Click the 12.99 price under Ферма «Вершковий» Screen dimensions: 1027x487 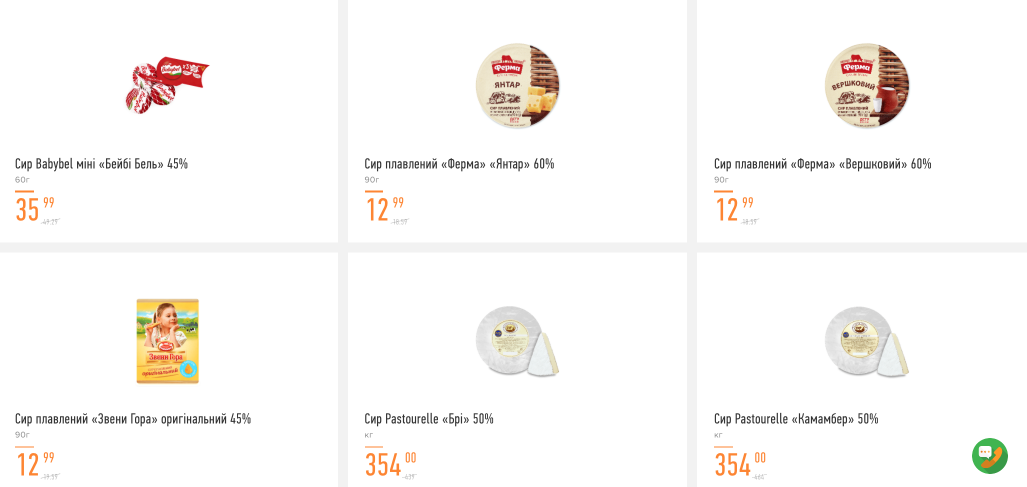point(734,209)
